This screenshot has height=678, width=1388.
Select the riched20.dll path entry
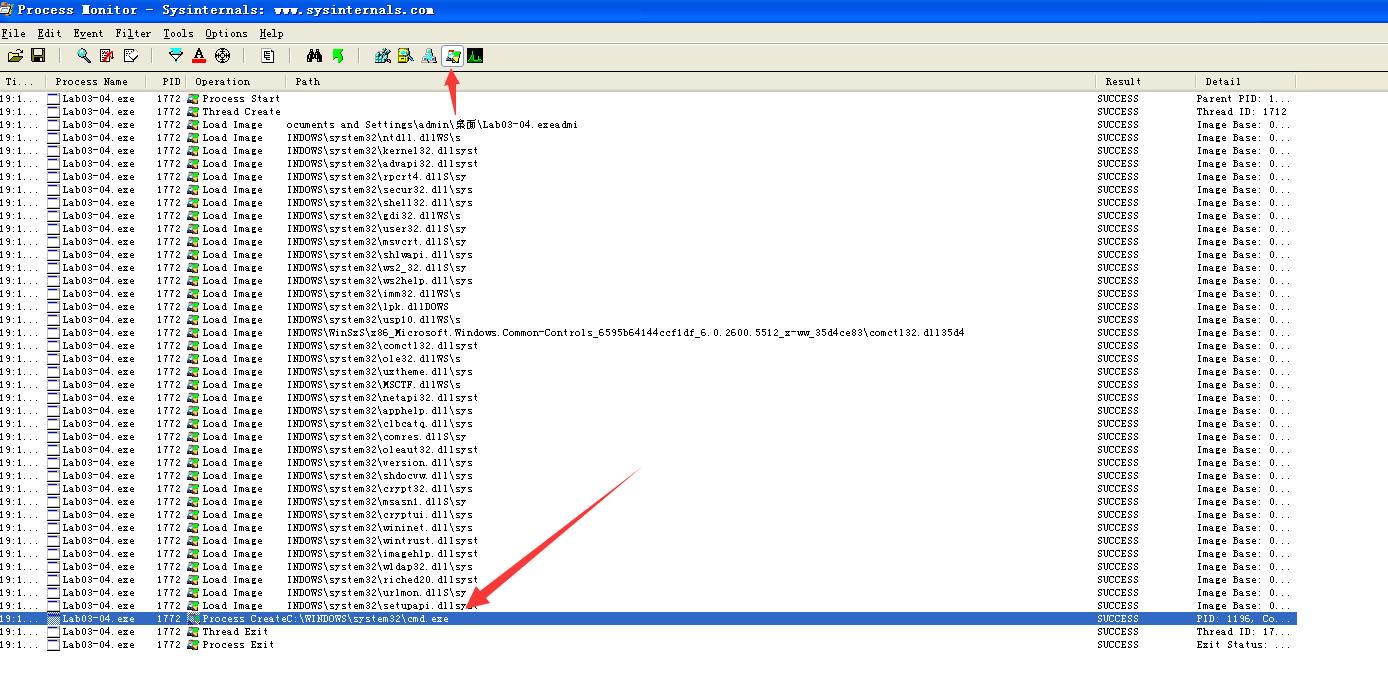pyautogui.click(x=382, y=580)
